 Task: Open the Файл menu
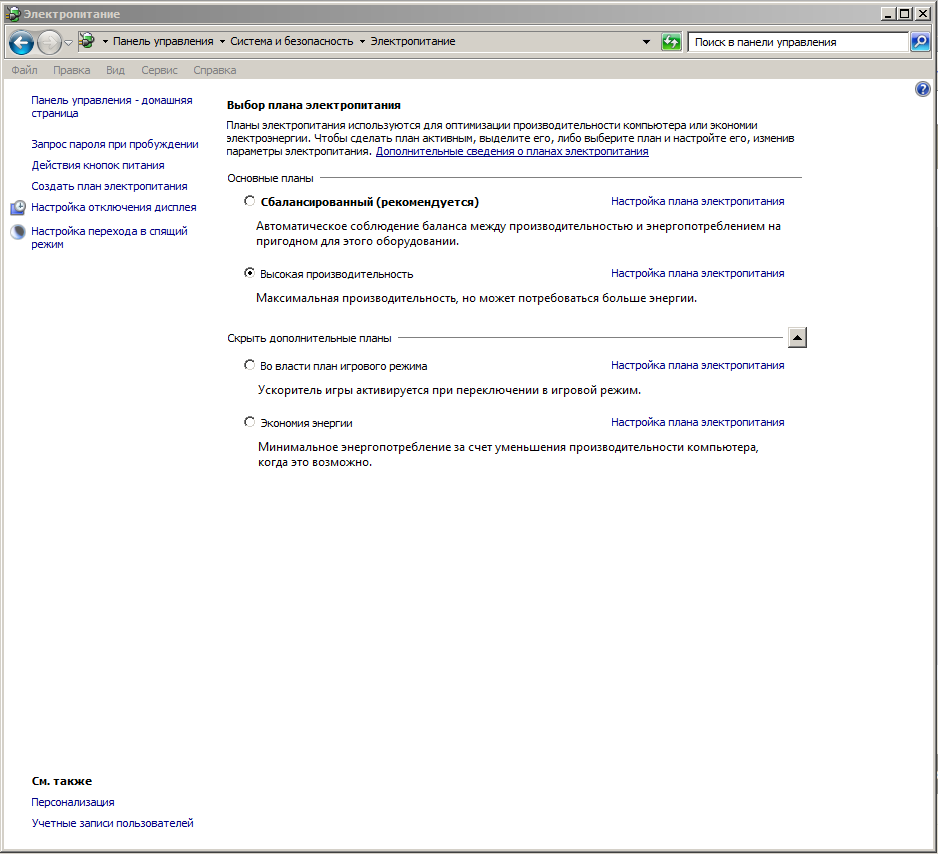click(x=25, y=70)
